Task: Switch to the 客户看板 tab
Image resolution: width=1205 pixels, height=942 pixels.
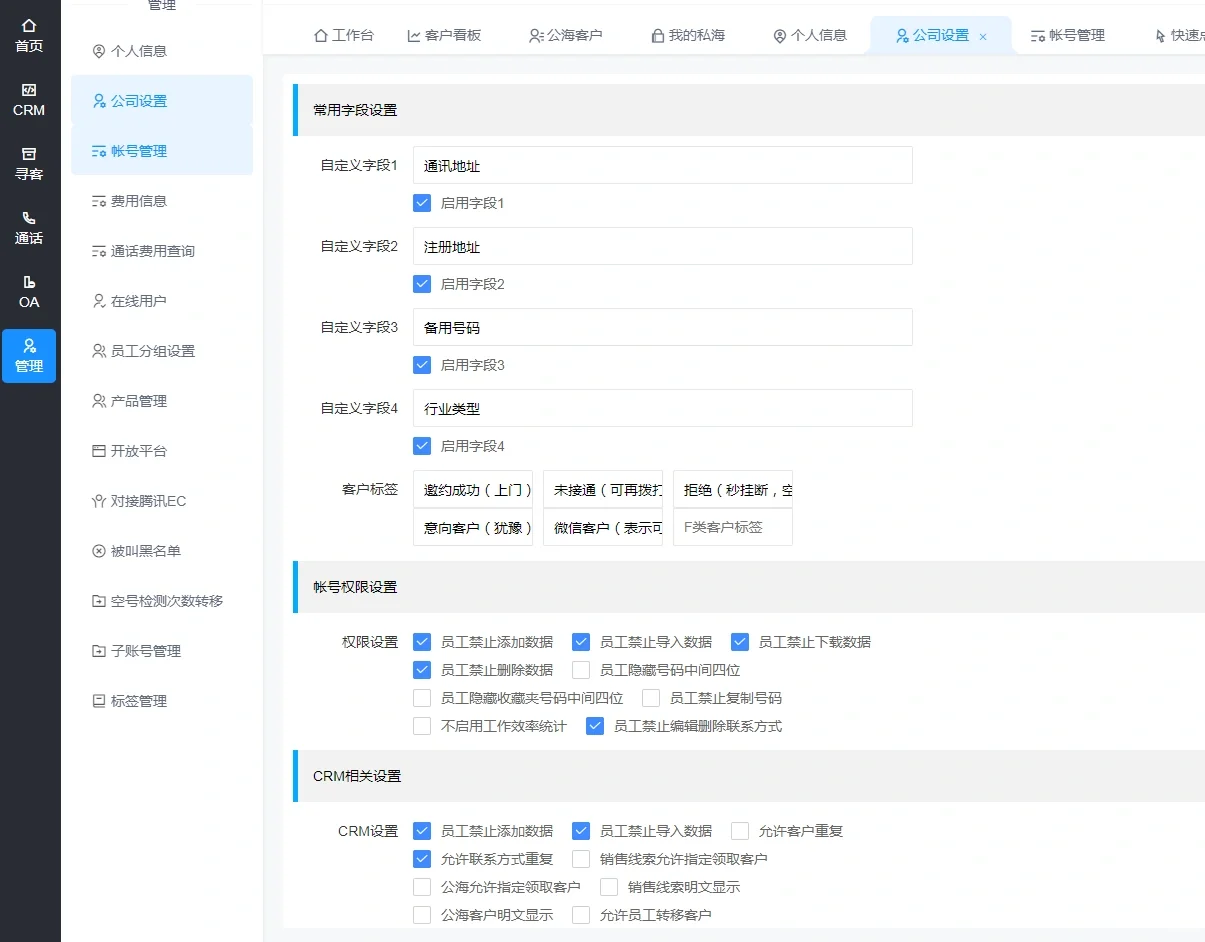Action: point(444,35)
